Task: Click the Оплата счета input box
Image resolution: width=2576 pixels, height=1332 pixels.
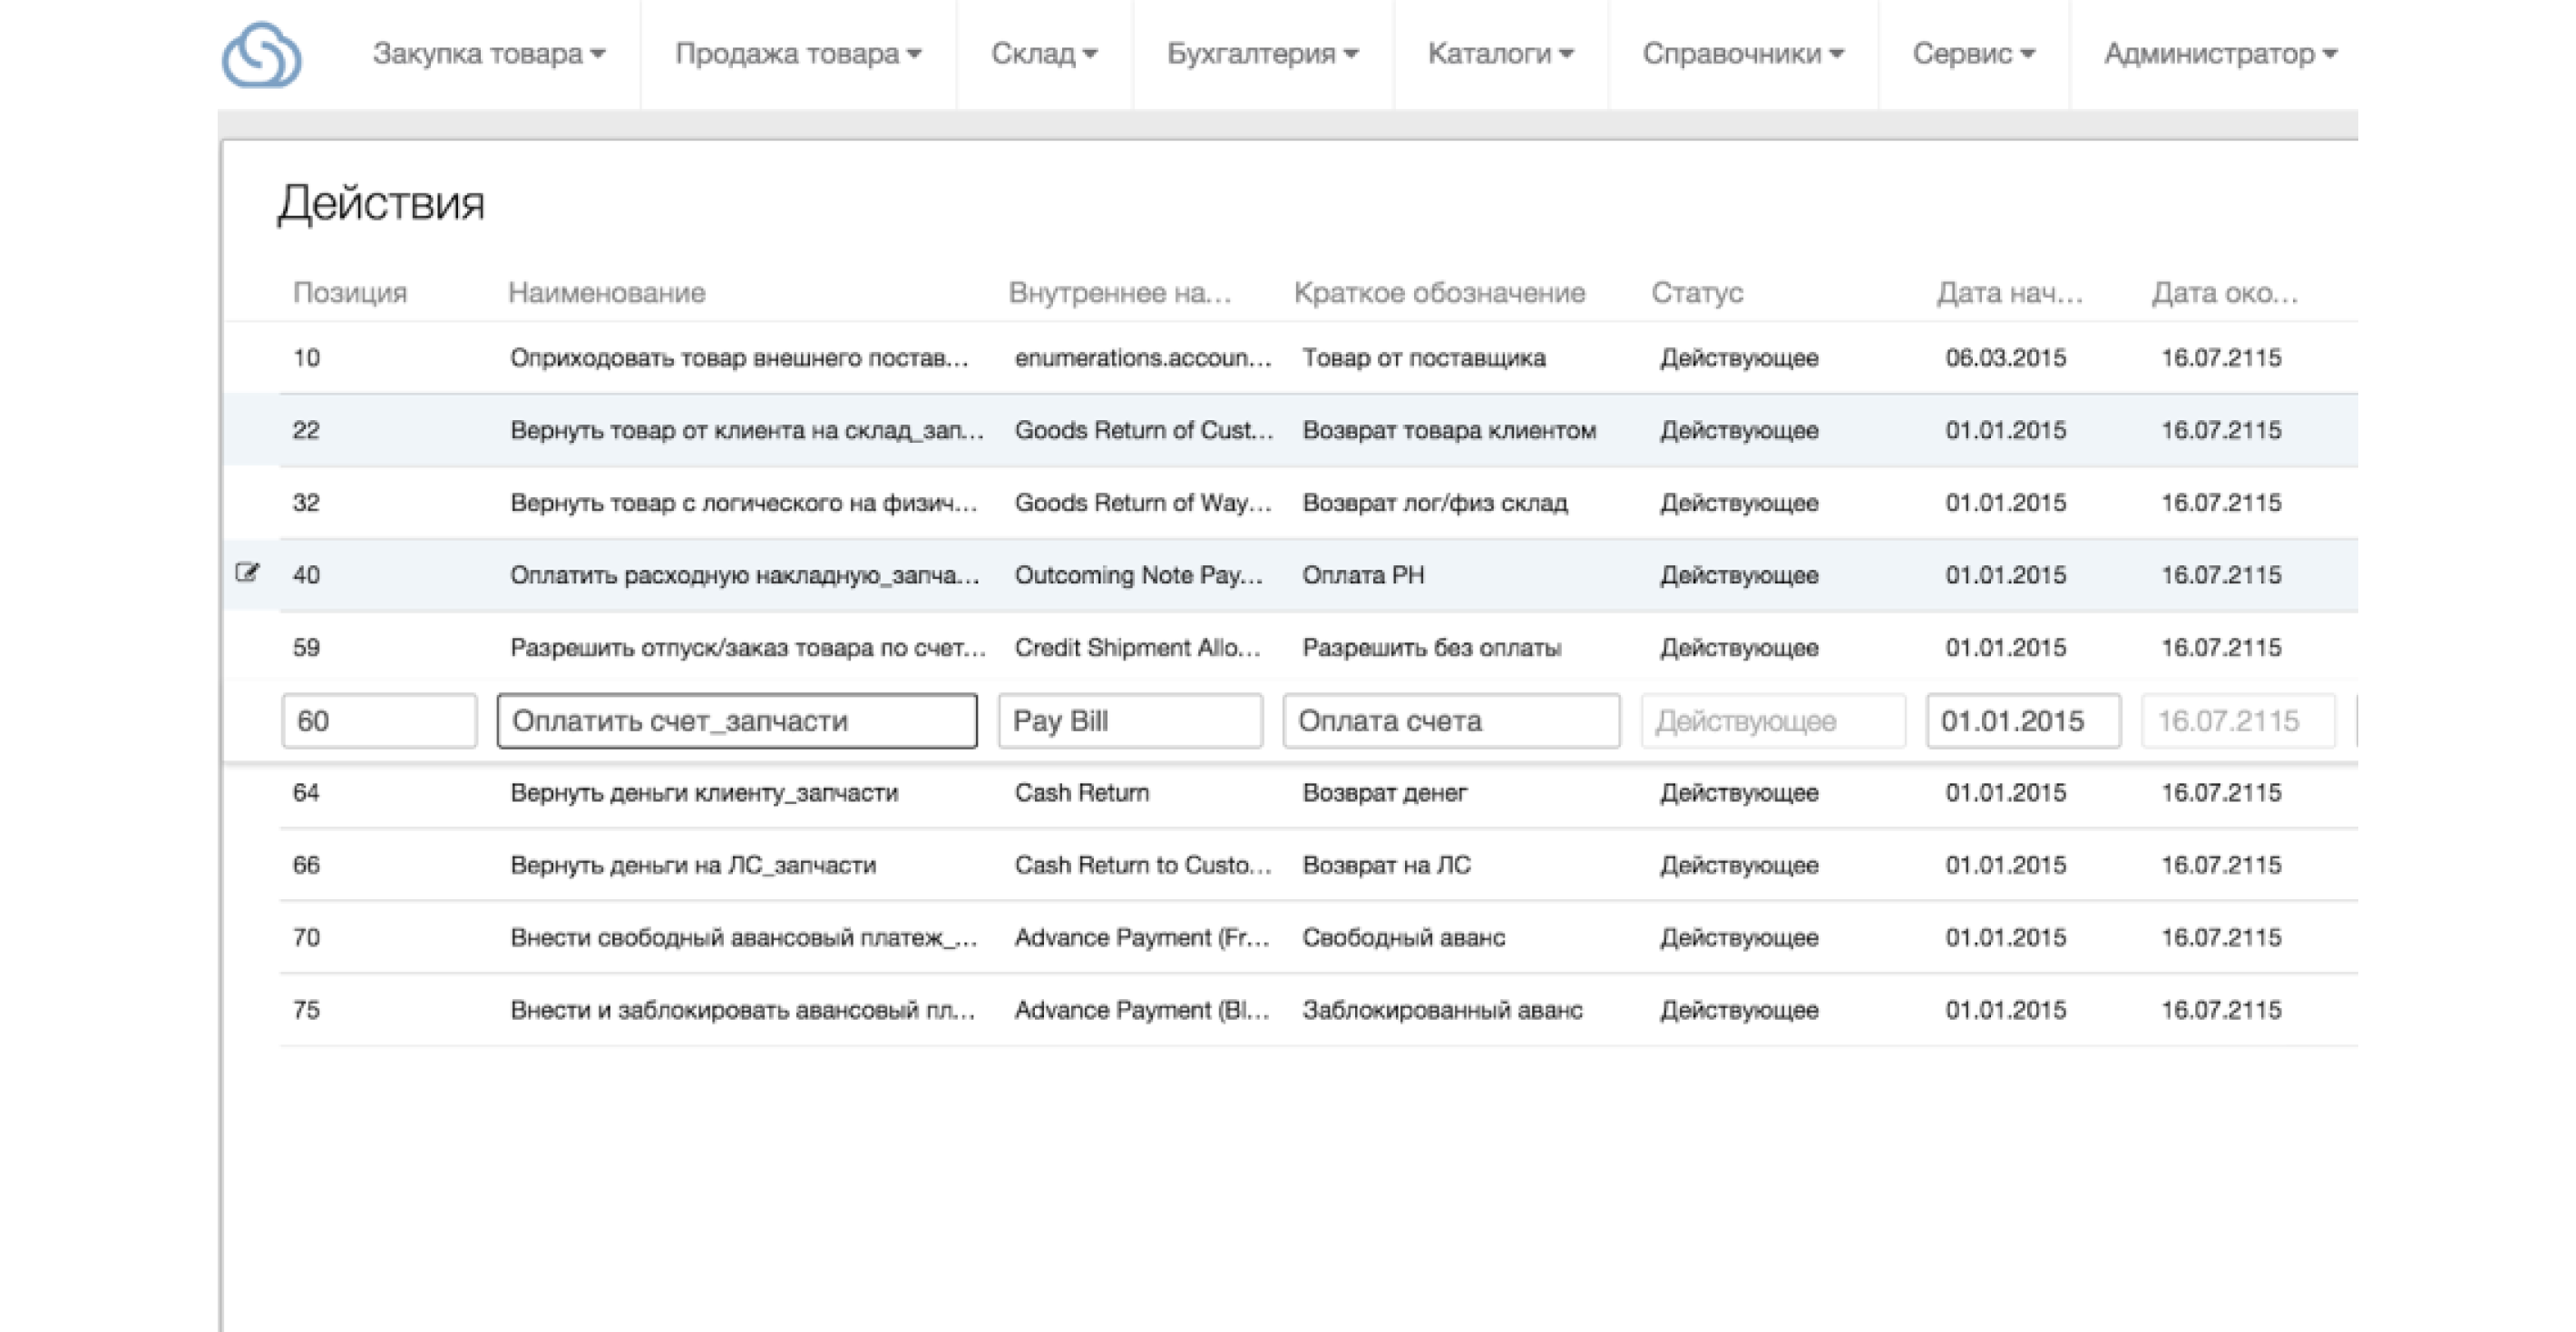Action: pyautogui.click(x=1452, y=720)
